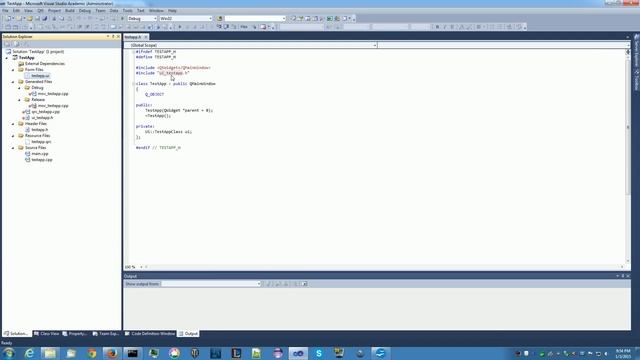Open the Window menu
This screenshot has height=360, width=640.
point(156,11)
